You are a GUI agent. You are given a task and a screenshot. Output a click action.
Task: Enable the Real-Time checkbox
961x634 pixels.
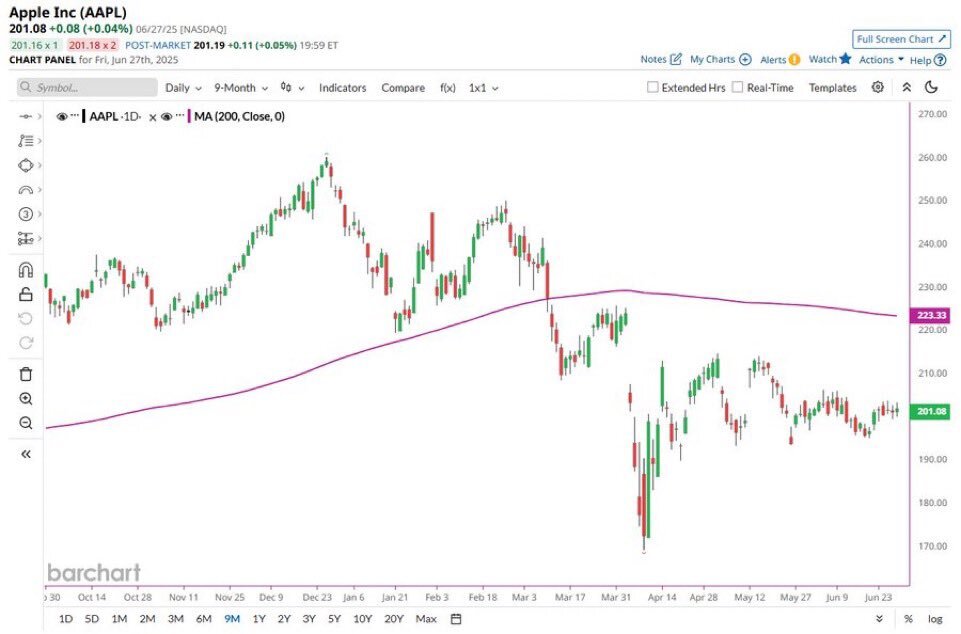tap(737, 87)
